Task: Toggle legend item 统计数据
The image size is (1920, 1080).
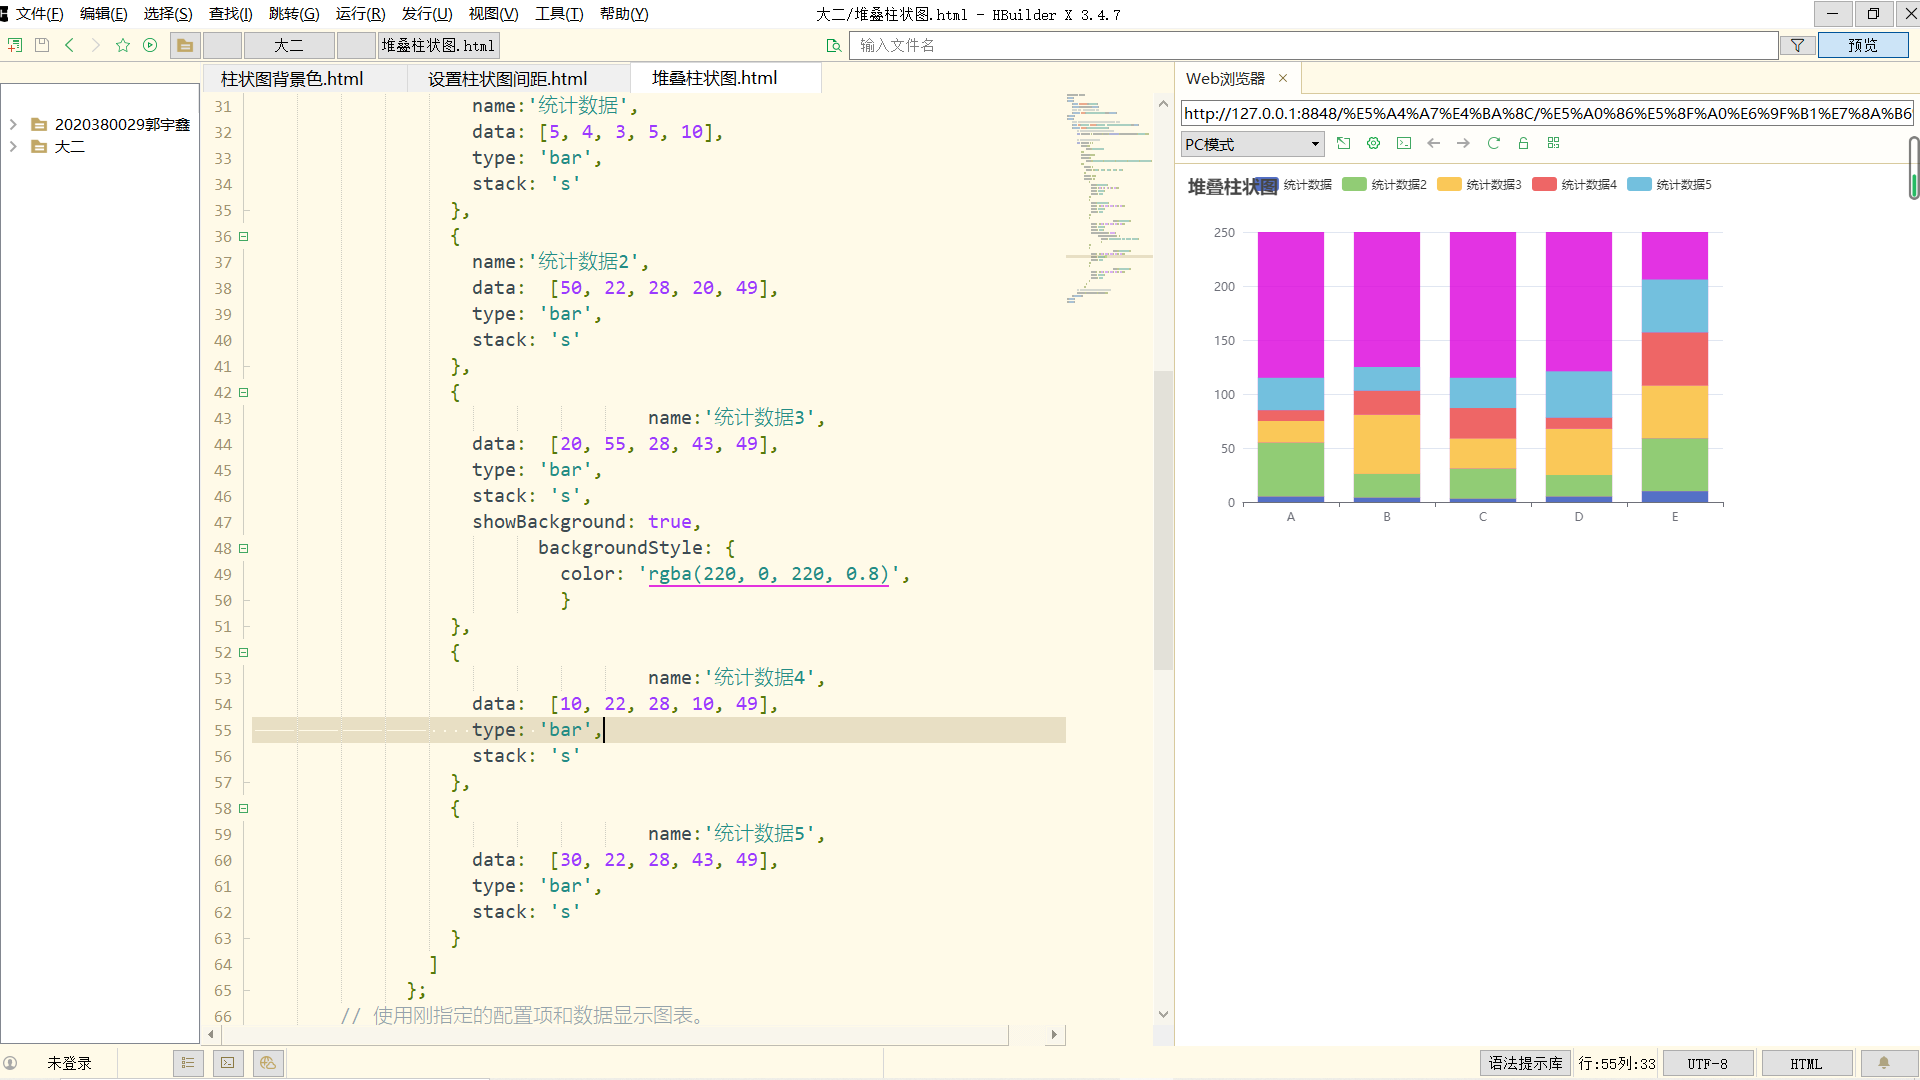Action: [x=1295, y=184]
